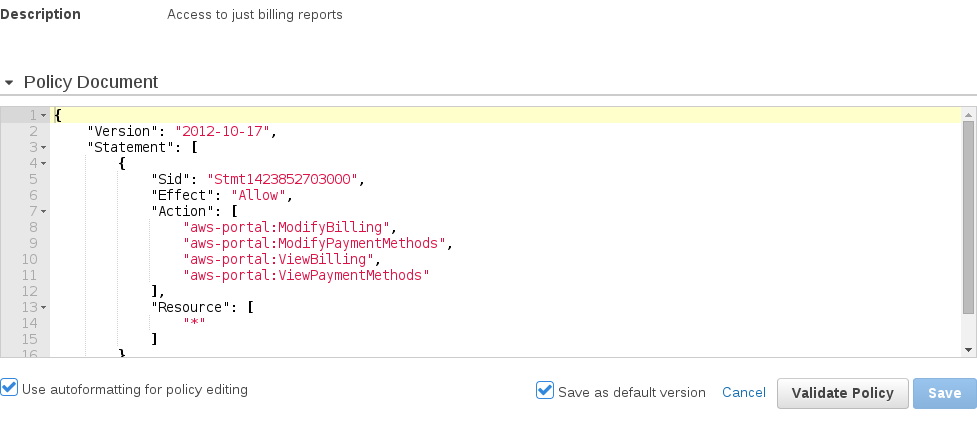Image resolution: width=977 pixels, height=436 pixels.
Task: Cancel the policy edit
Action: 743,393
